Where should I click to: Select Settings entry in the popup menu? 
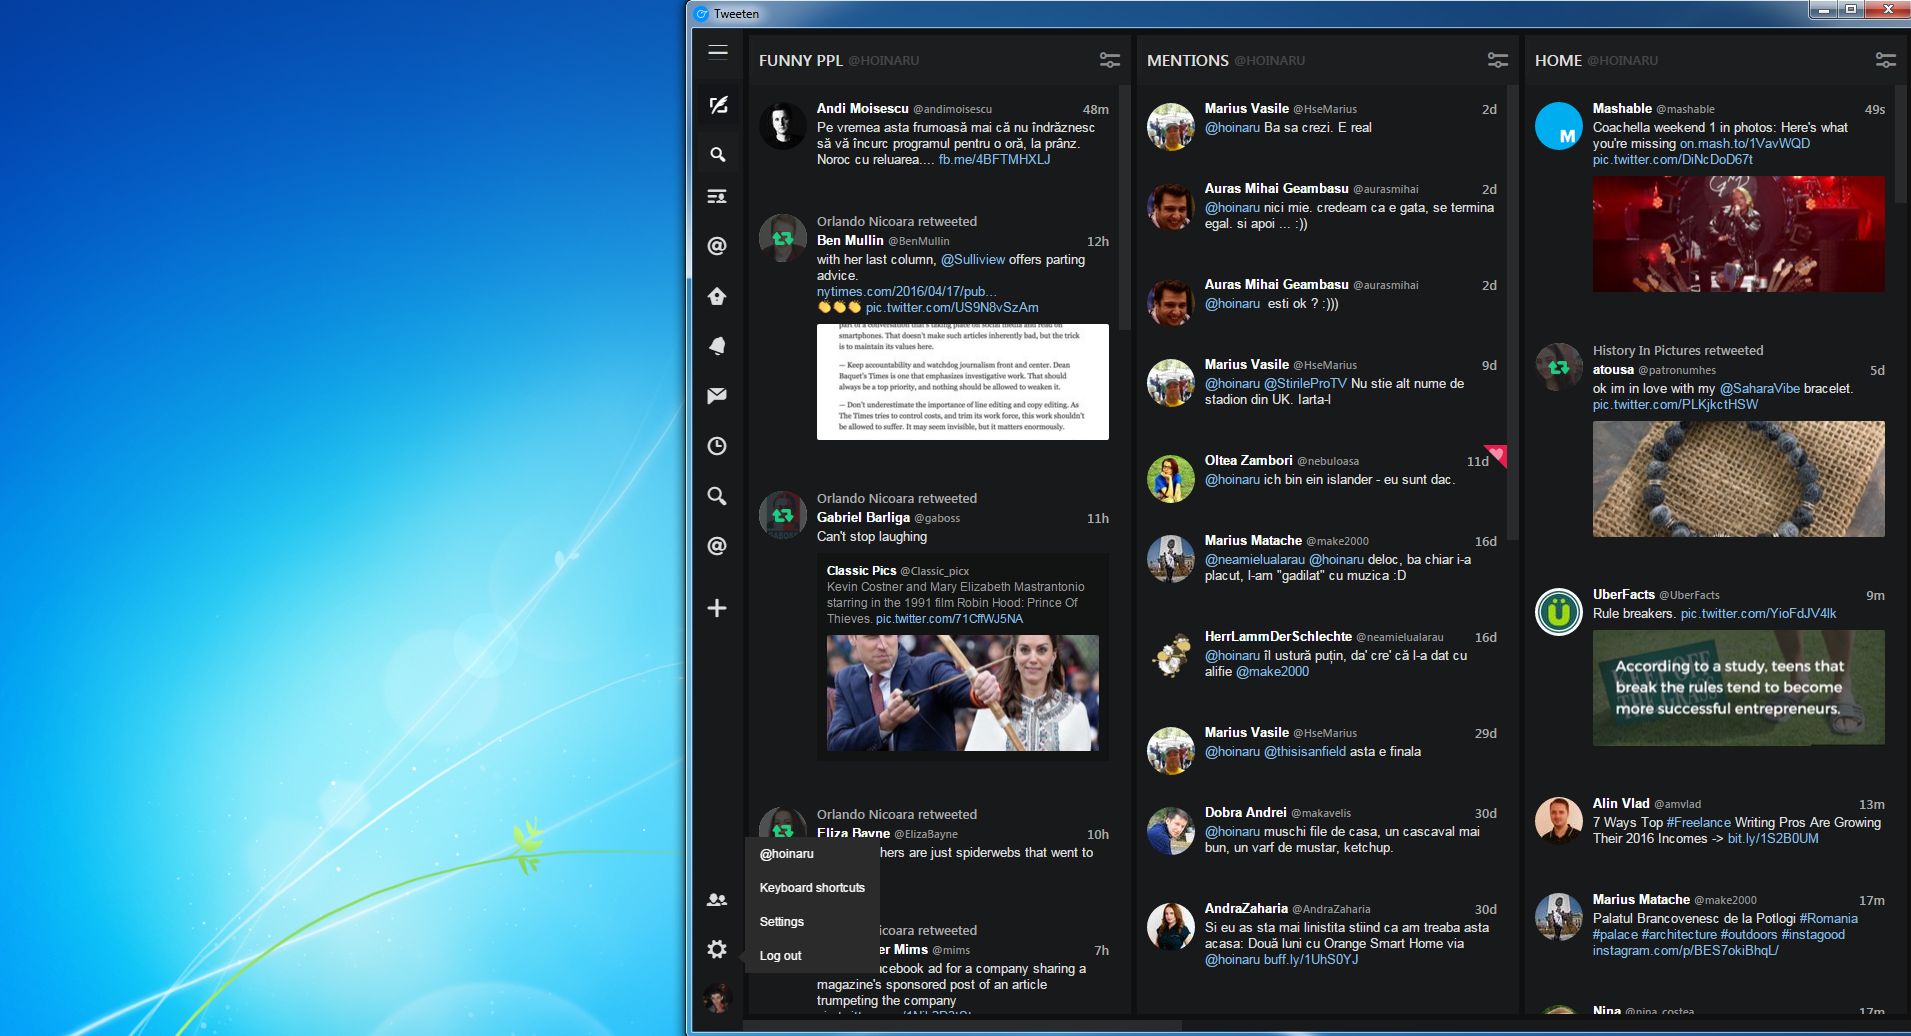[x=781, y=922]
